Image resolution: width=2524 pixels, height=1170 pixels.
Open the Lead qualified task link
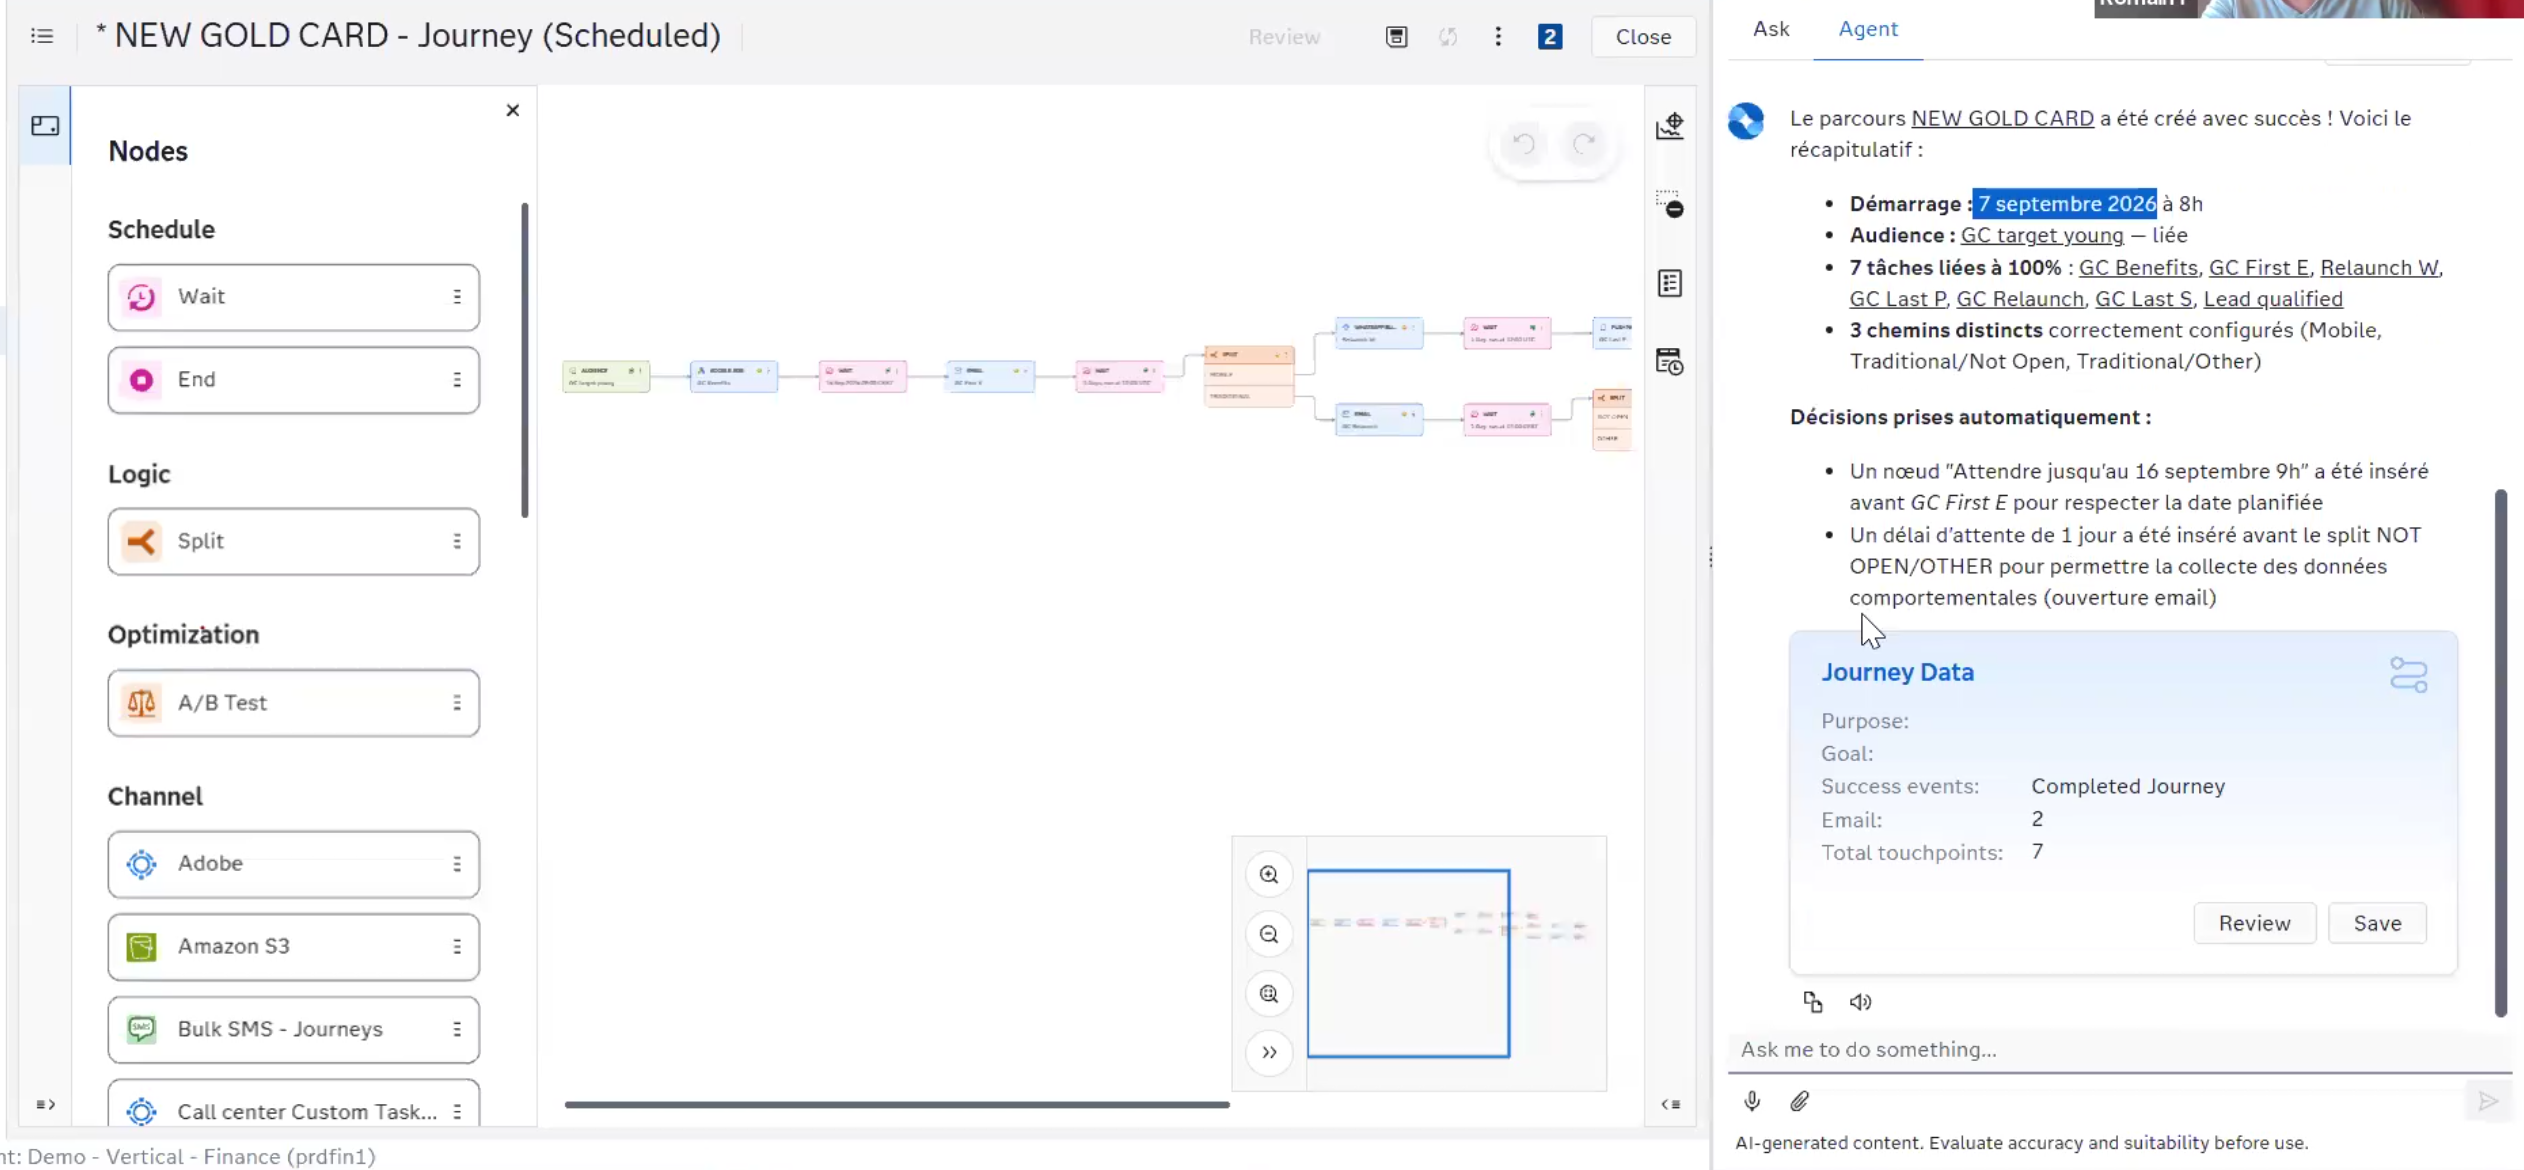[2272, 299]
